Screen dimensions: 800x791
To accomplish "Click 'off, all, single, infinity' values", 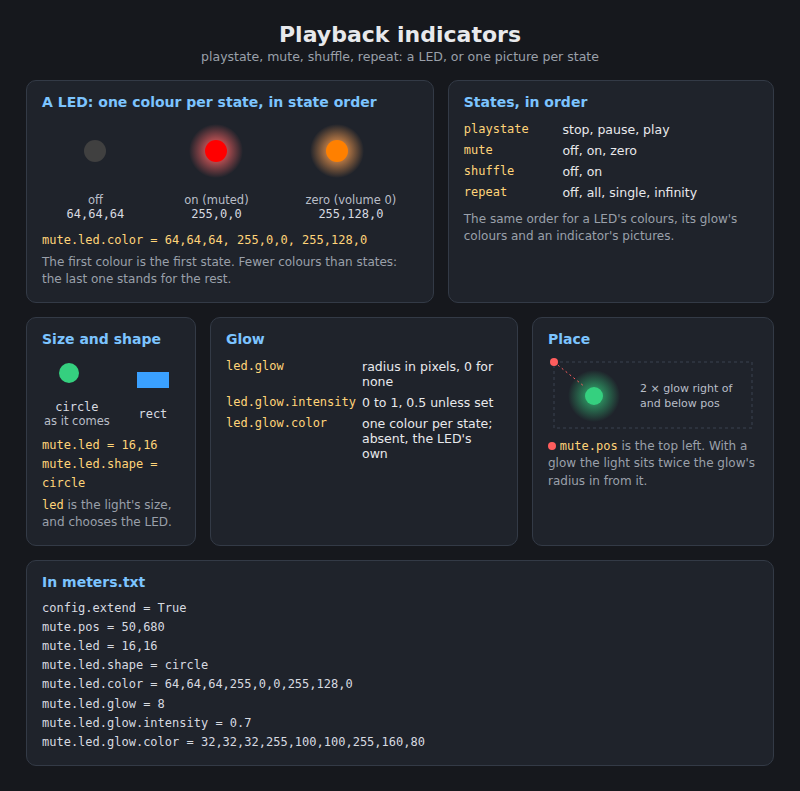I will tap(630, 192).
